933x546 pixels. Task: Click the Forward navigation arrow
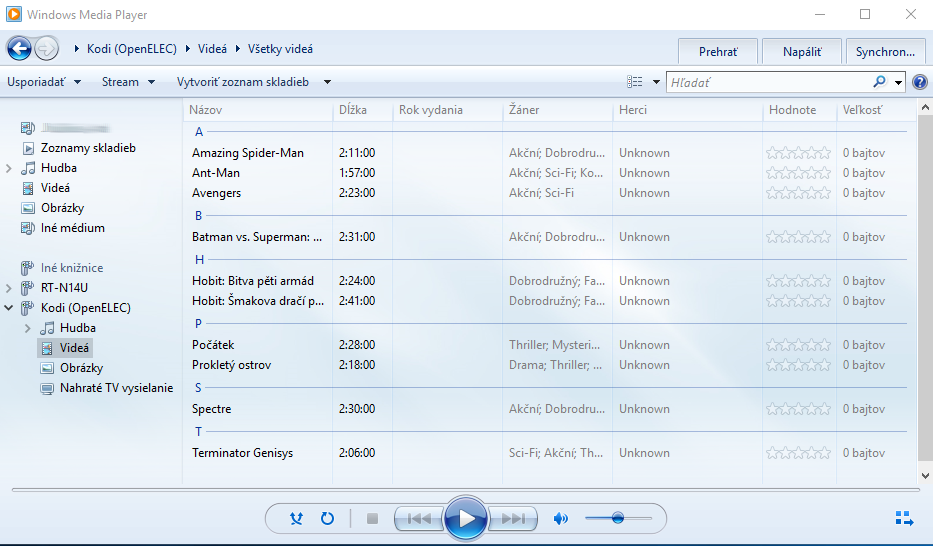46,48
